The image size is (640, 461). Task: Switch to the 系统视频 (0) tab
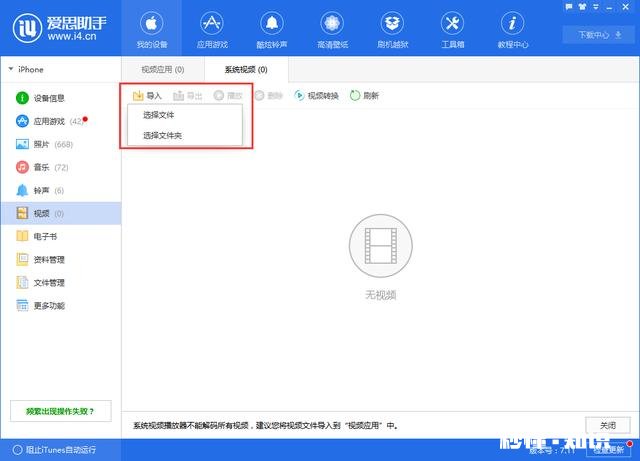[246, 69]
